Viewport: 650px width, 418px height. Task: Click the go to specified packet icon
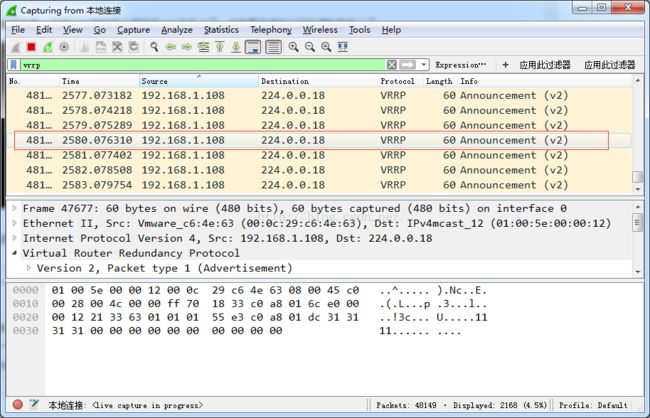pos(203,47)
